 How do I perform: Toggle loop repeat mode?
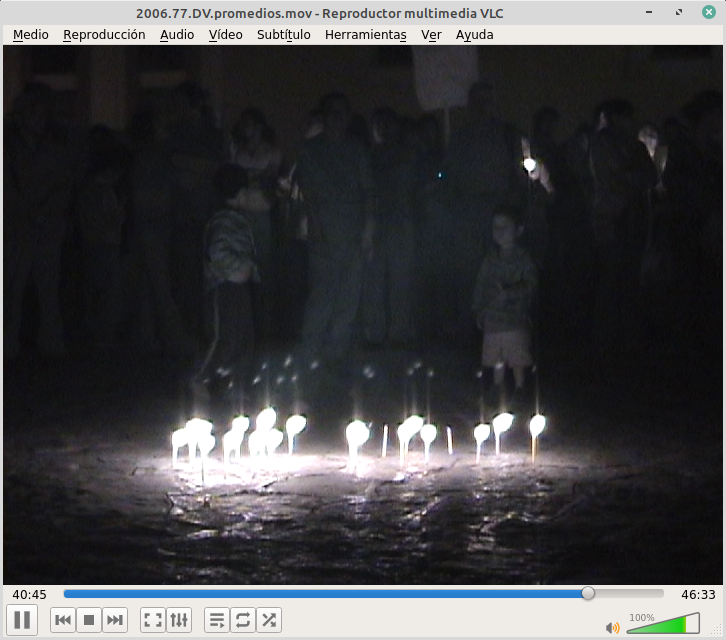pos(243,620)
